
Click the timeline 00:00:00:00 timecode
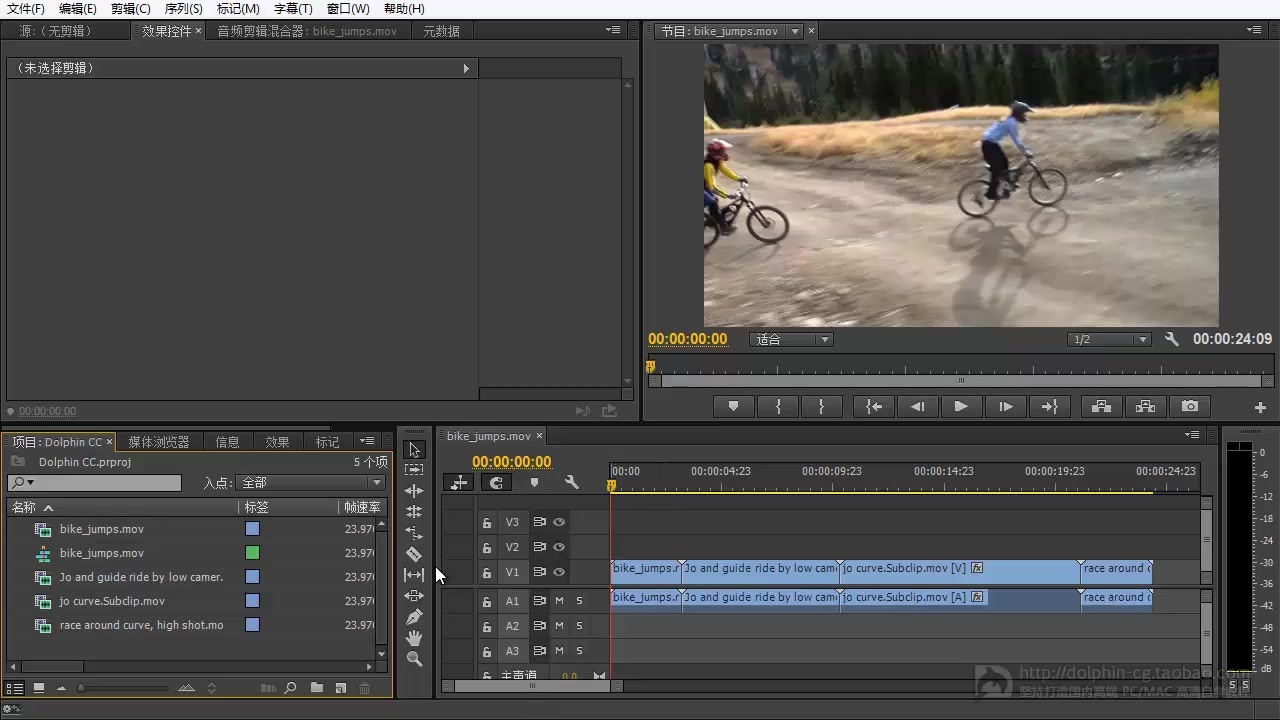pyautogui.click(x=511, y=462)
